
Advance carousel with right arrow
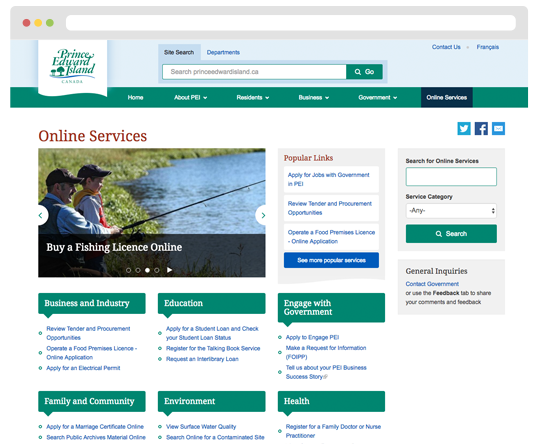pyautogui.click(x=262, y=215)
